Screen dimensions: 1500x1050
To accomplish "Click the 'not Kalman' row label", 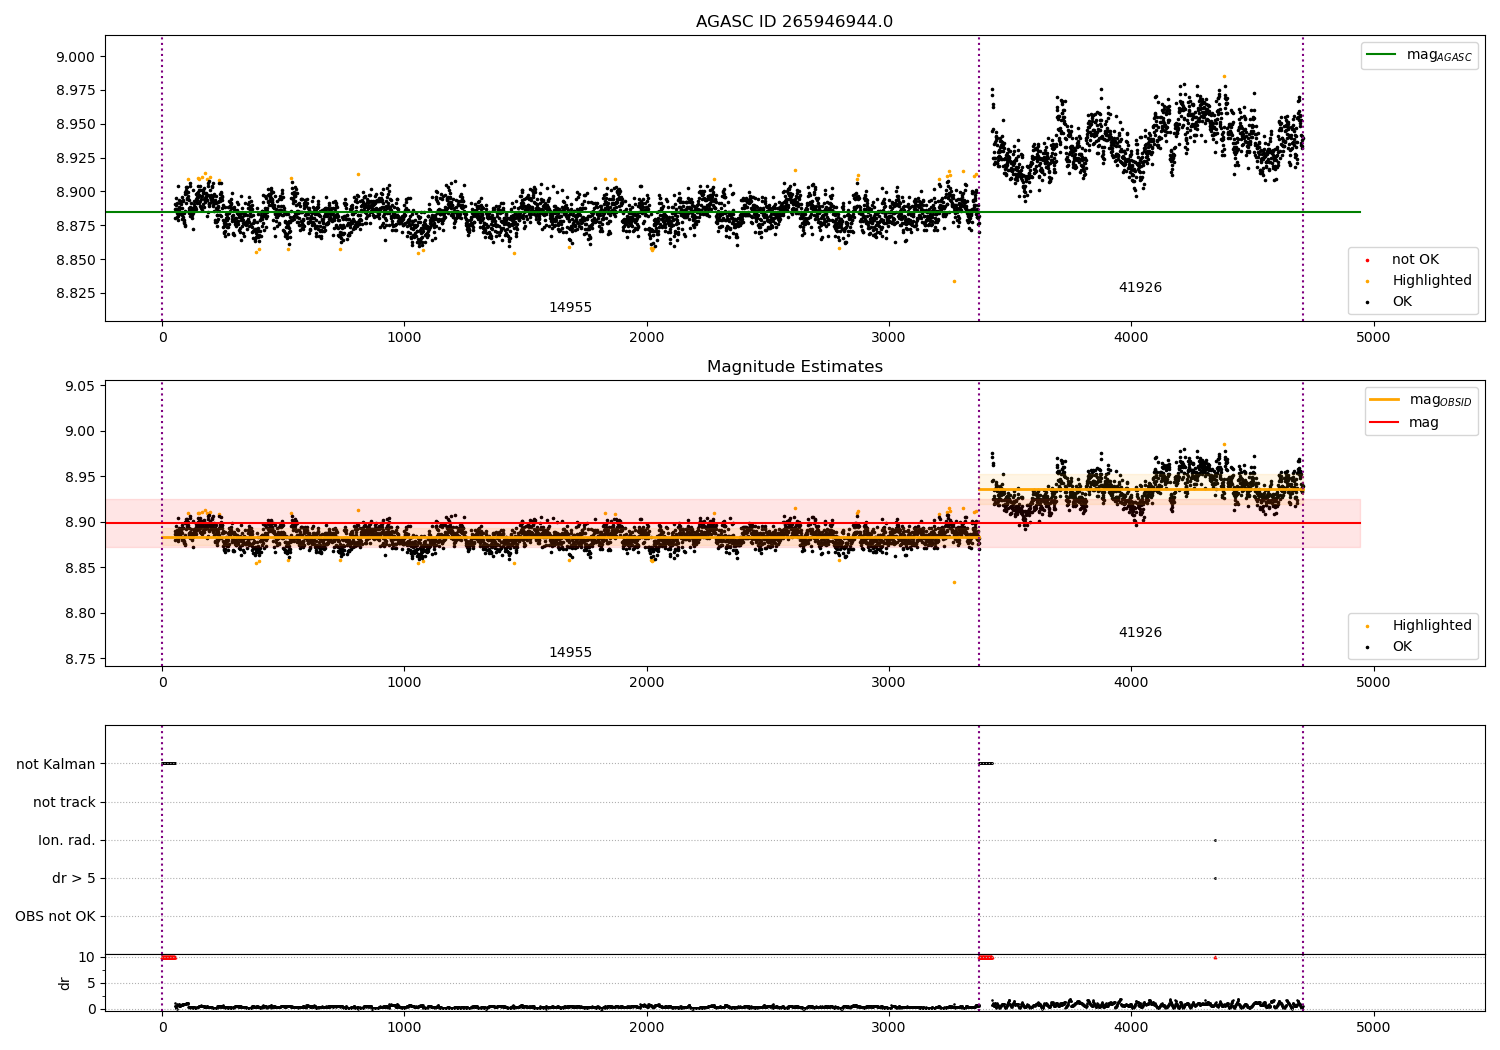I will (x=56, y=764).
